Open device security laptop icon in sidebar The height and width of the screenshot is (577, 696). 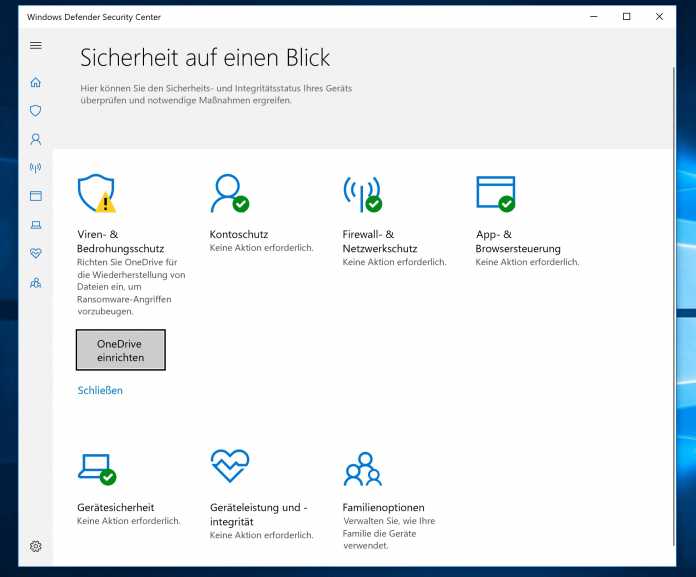click(36, 225)
